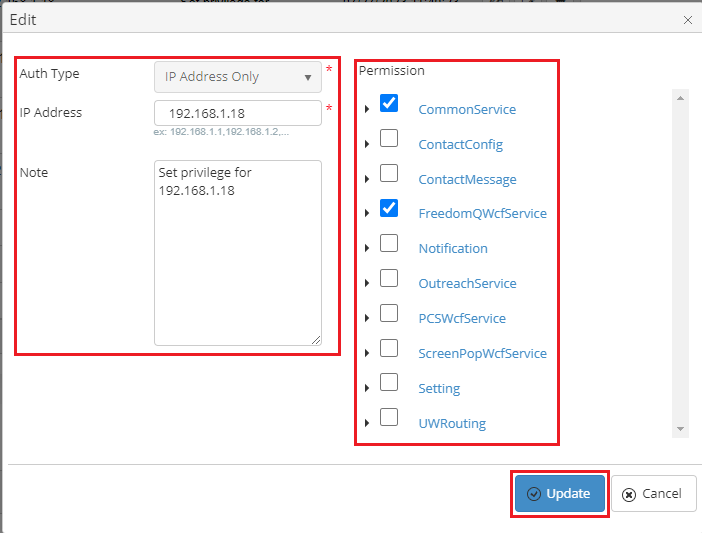The image size is (702, 533).
Task: Click inside the Note text area
Action: (237, 252)
